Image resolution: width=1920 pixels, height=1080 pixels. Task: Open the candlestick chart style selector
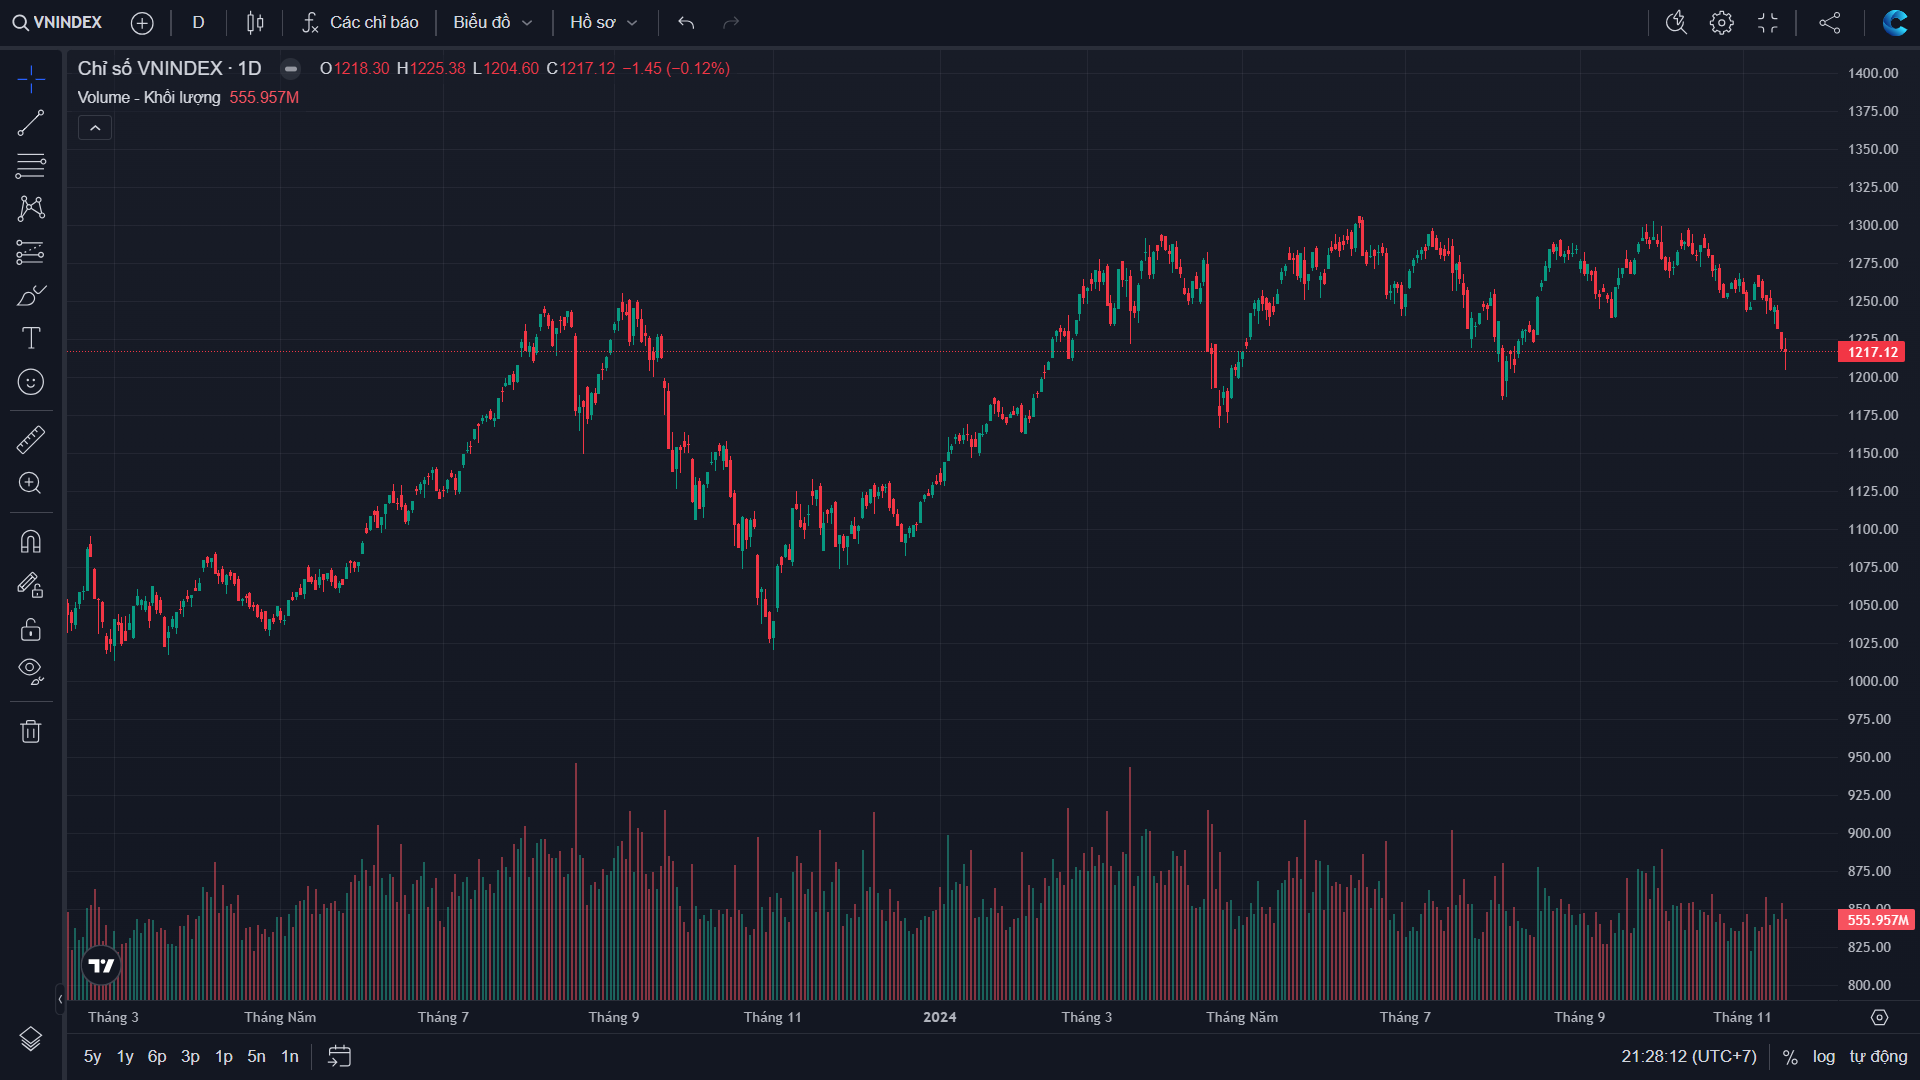click(255, 23)
